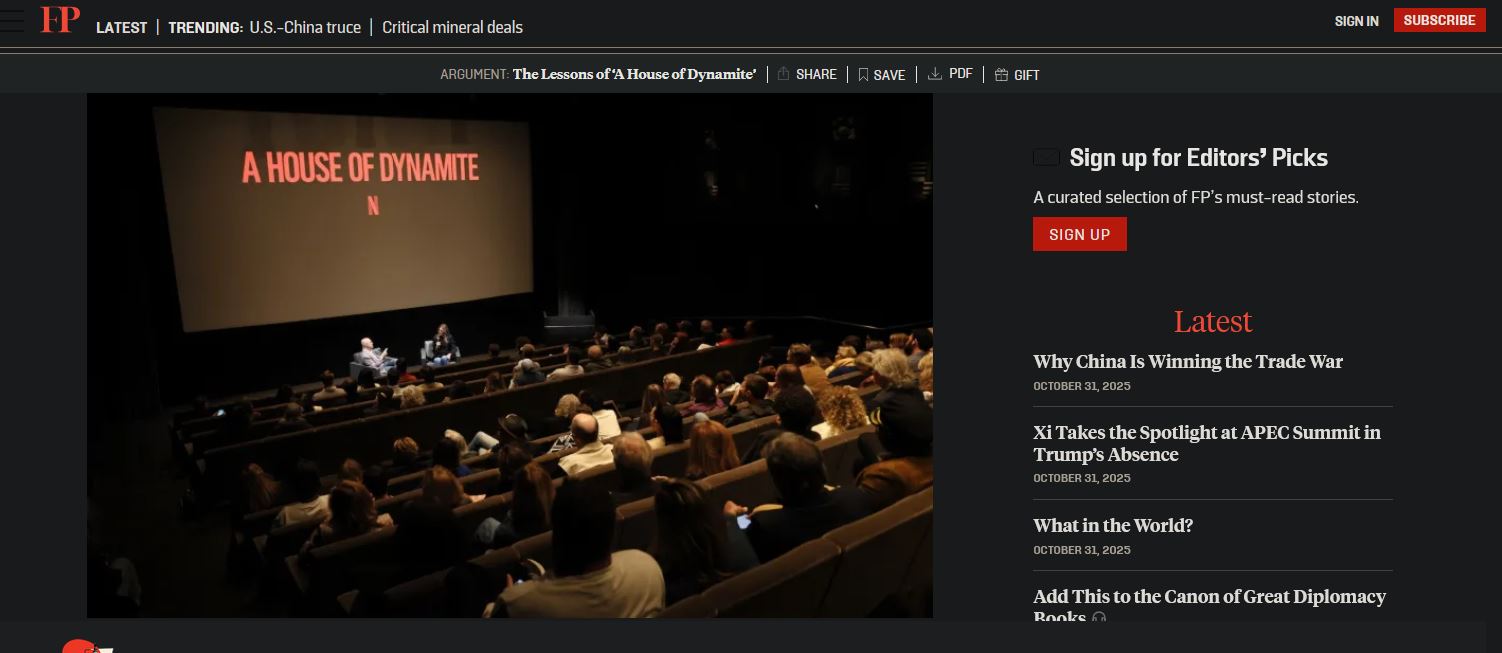Image resolution: width=1502 pixels, height=653 pixels.
Task: Click the Sign In link
Action: pyautogui.click(x=1356, y=21)
